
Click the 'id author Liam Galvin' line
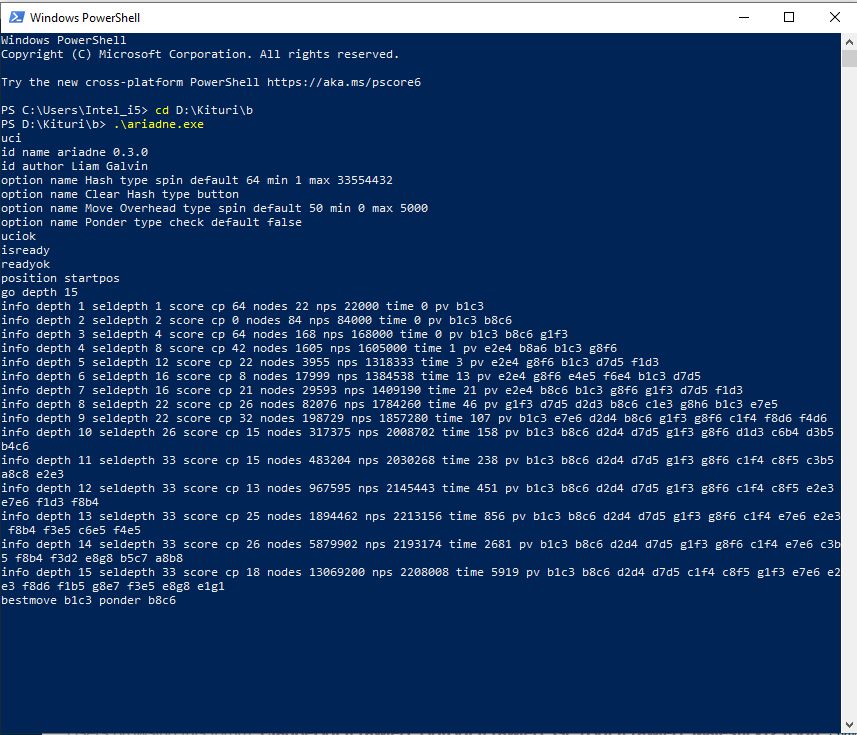pos(74,166)
